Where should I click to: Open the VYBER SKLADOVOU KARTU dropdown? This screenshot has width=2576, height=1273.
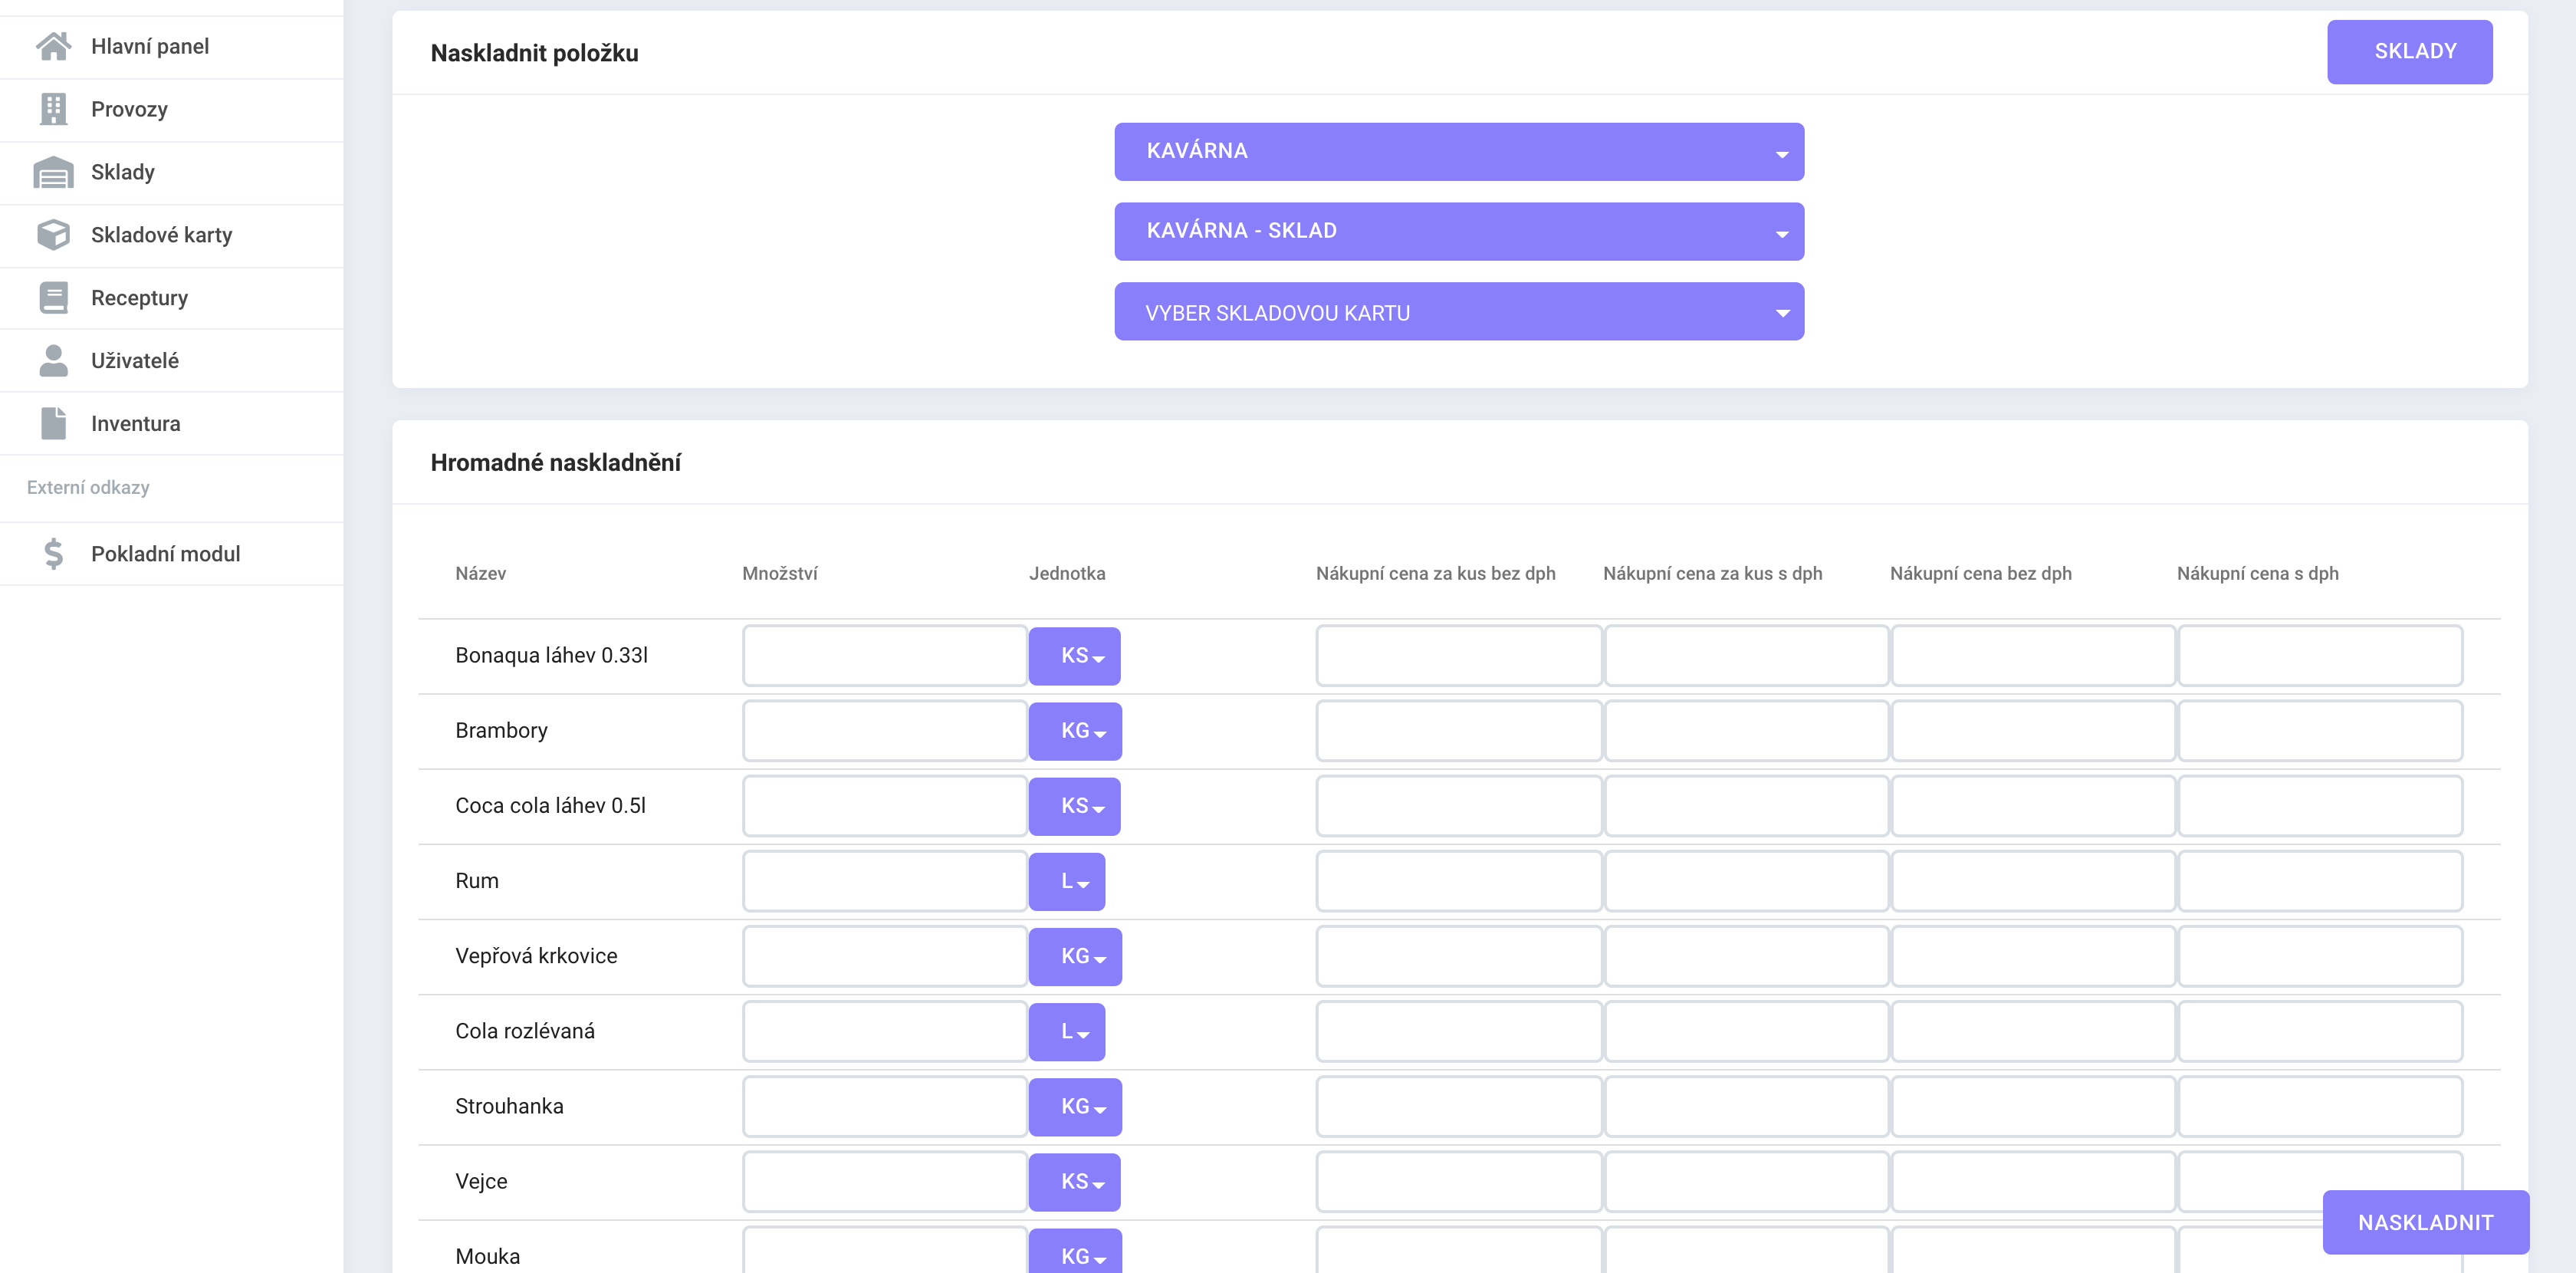1459,312
